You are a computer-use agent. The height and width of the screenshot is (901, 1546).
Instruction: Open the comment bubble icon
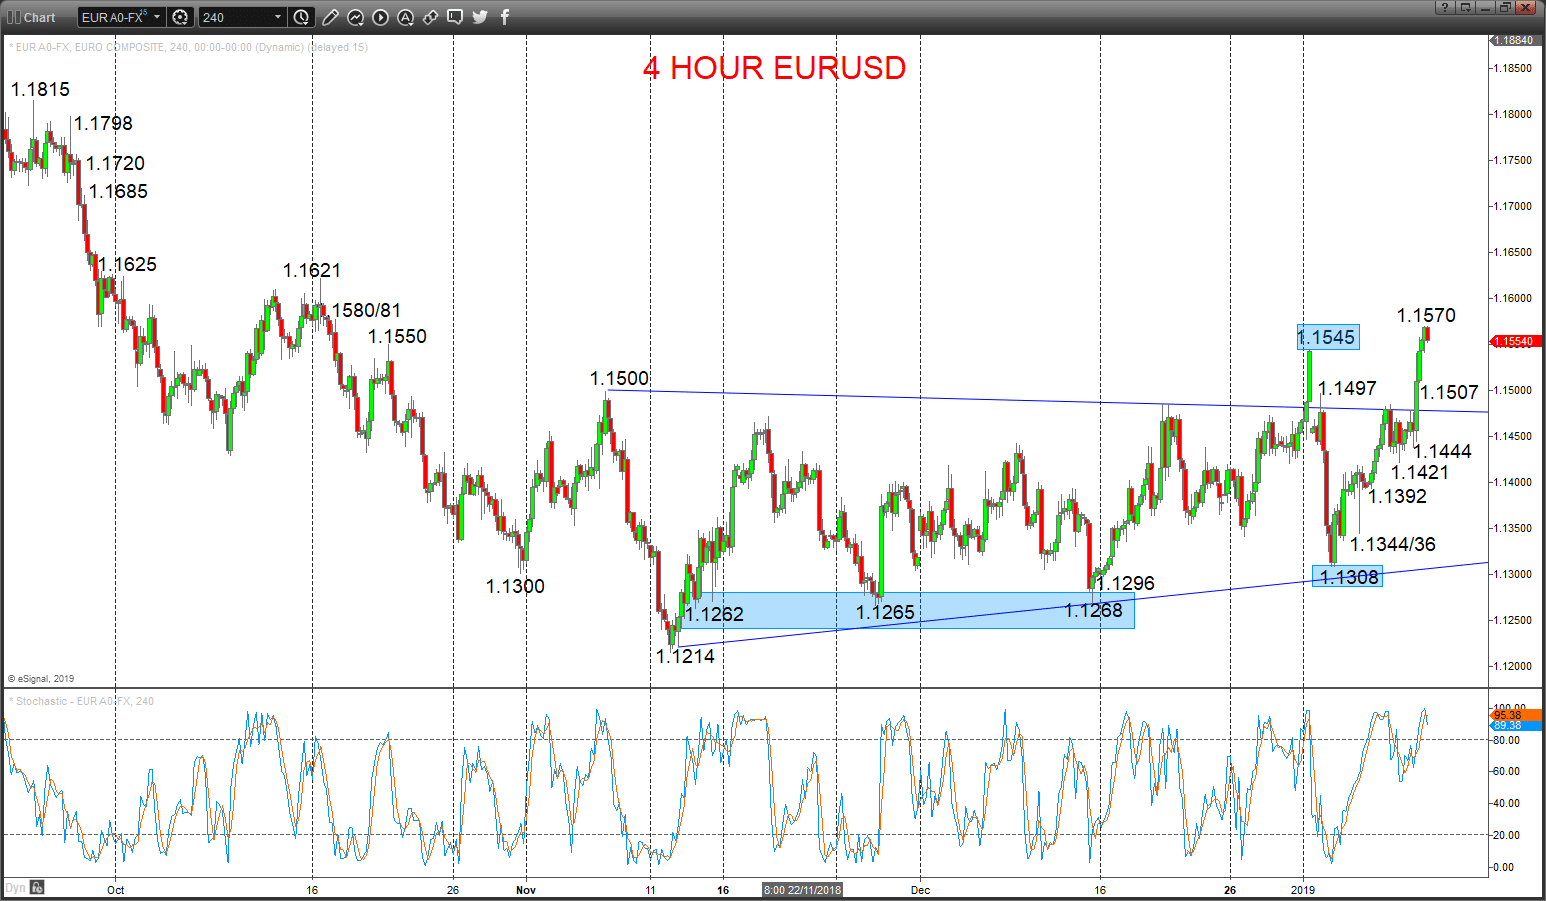point(455,17)
